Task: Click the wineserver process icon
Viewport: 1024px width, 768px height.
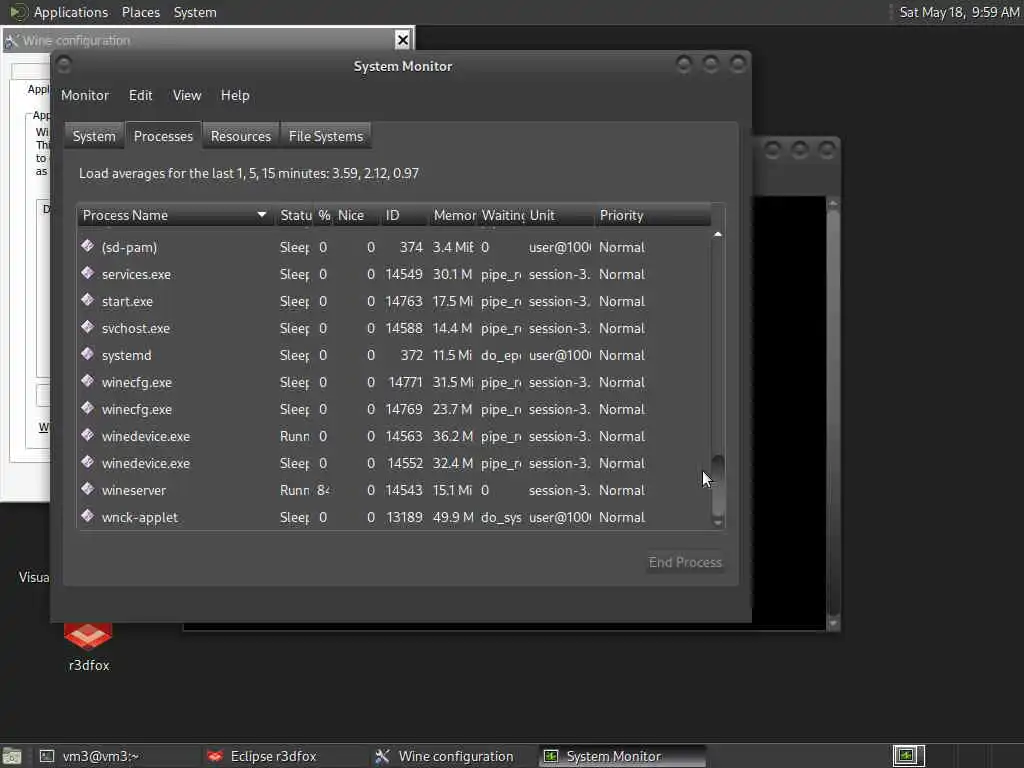Action: [x=88, y=489]
